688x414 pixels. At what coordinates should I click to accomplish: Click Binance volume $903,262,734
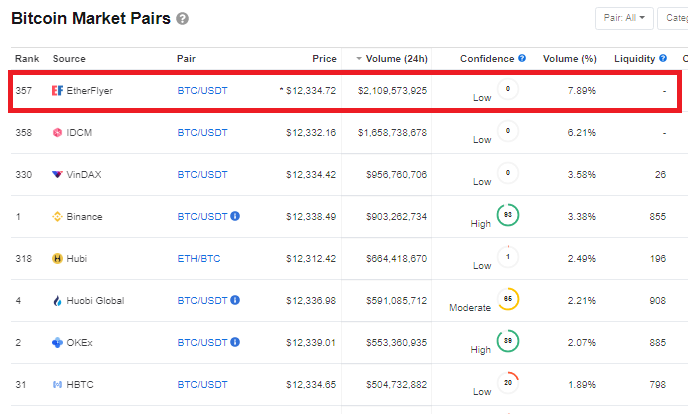(397, 217)
